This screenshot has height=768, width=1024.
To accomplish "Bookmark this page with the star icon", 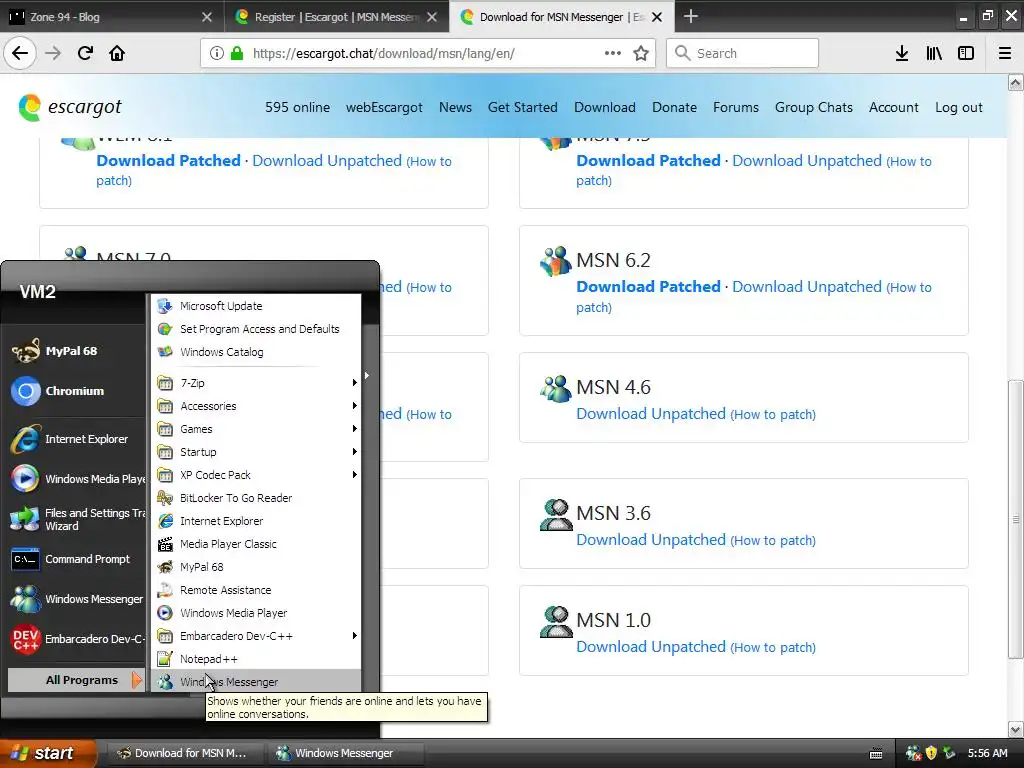I will (x=641, y=53).
